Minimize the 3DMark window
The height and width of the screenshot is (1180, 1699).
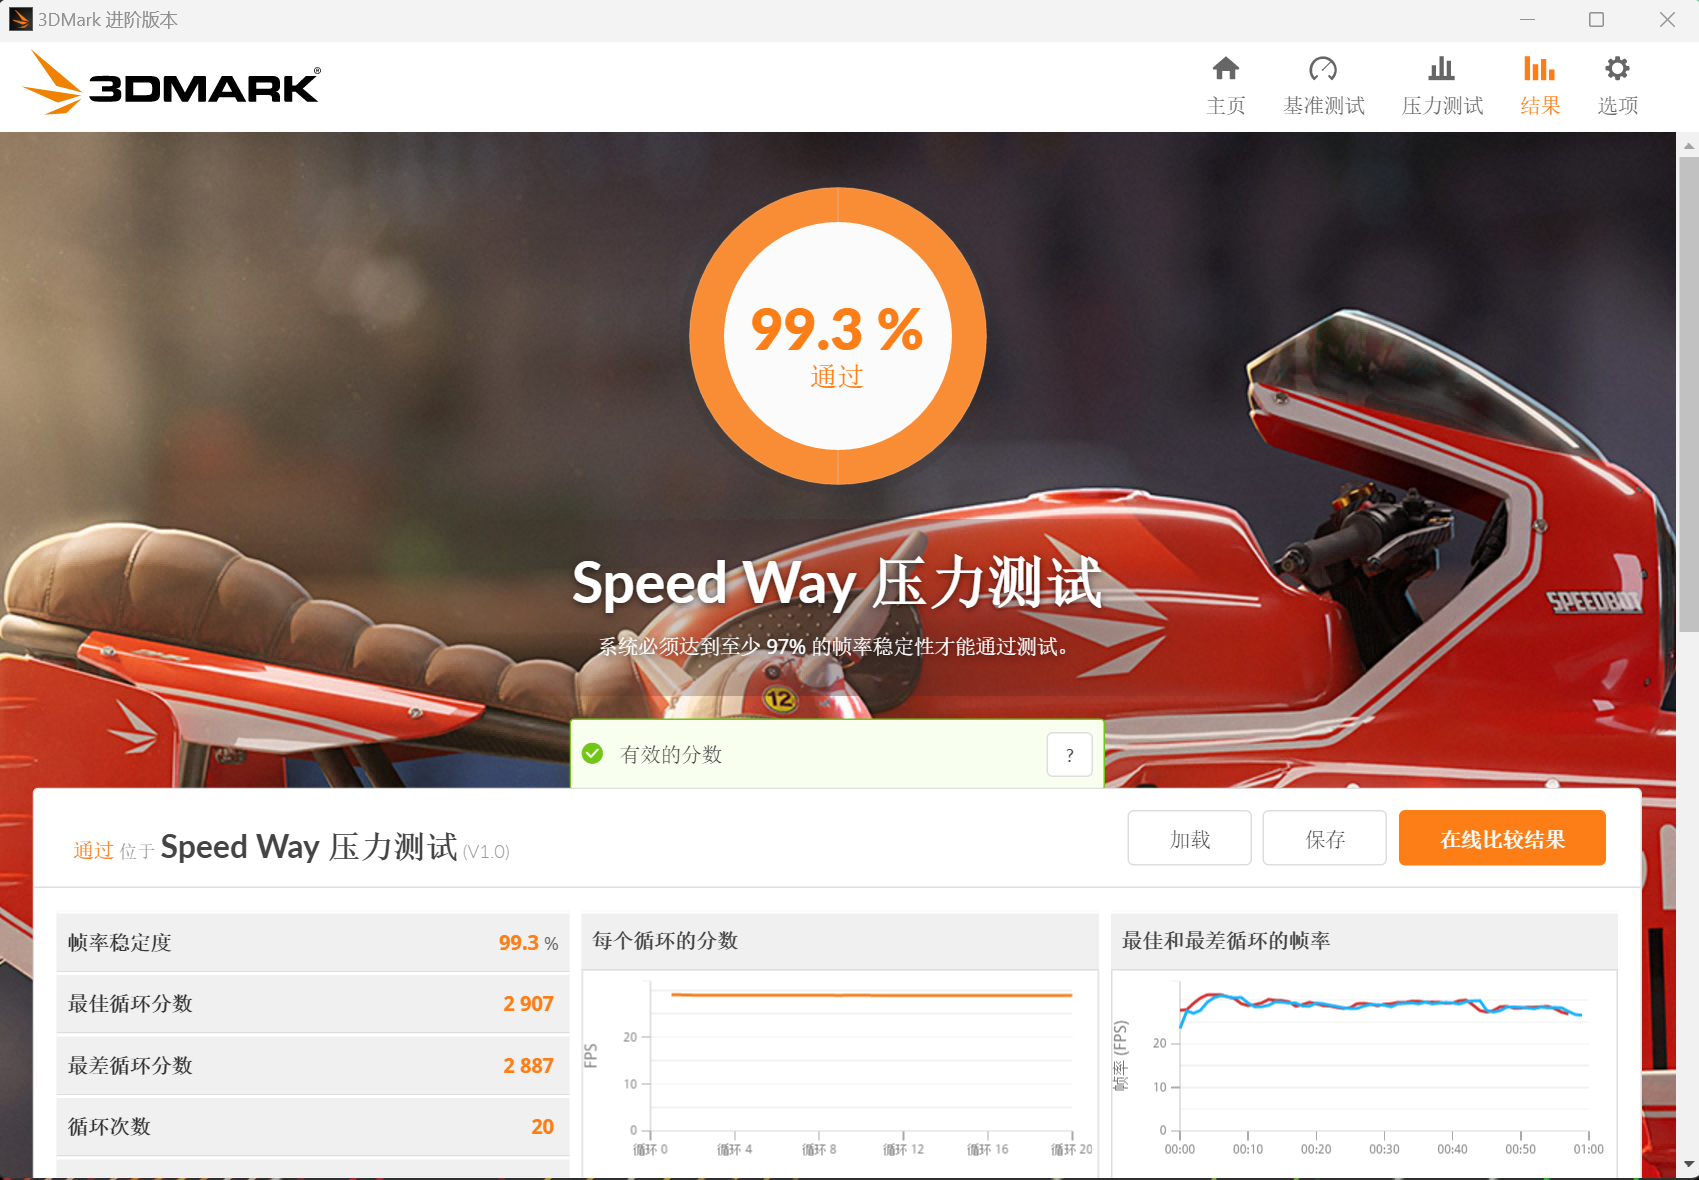click(1527, 19)
